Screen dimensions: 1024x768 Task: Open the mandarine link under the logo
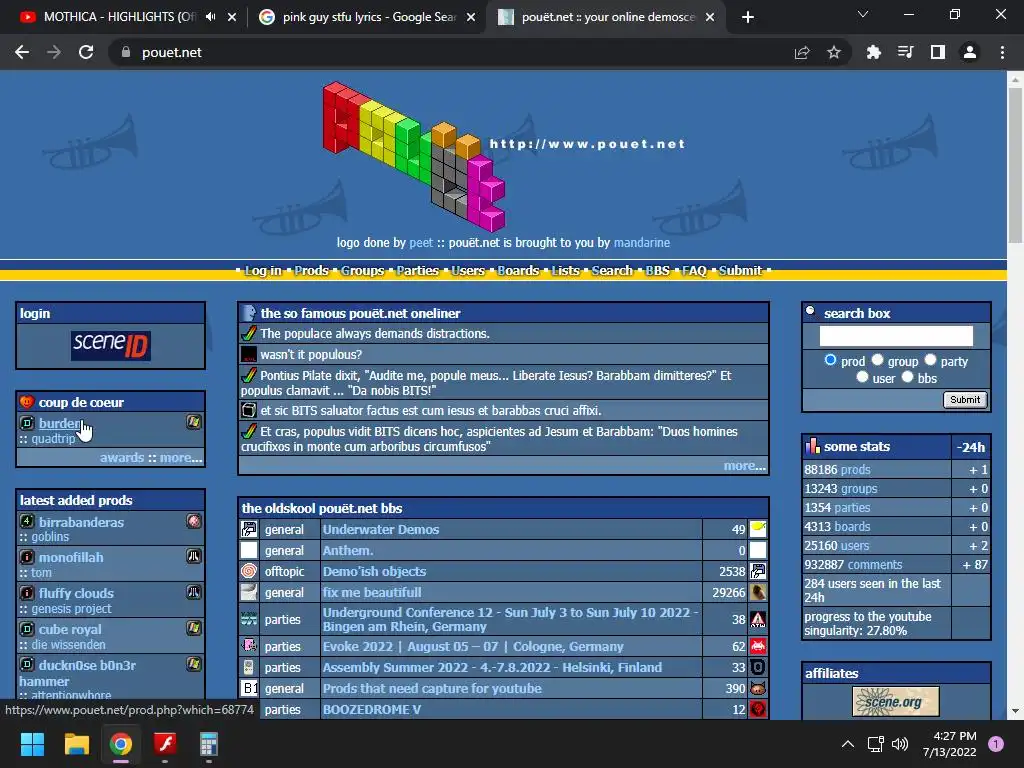click(x=641, y=242)
